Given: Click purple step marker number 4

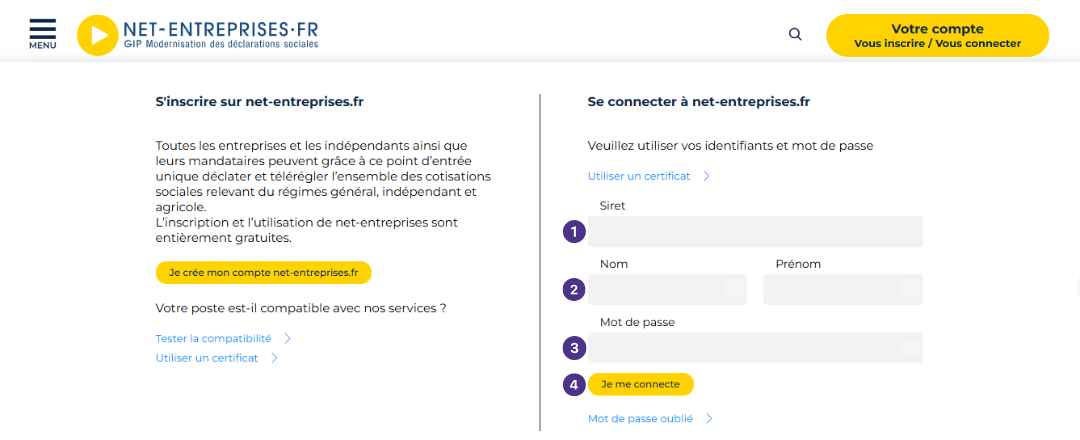Looking at the screenshot, I should click(x=574, y=384).
